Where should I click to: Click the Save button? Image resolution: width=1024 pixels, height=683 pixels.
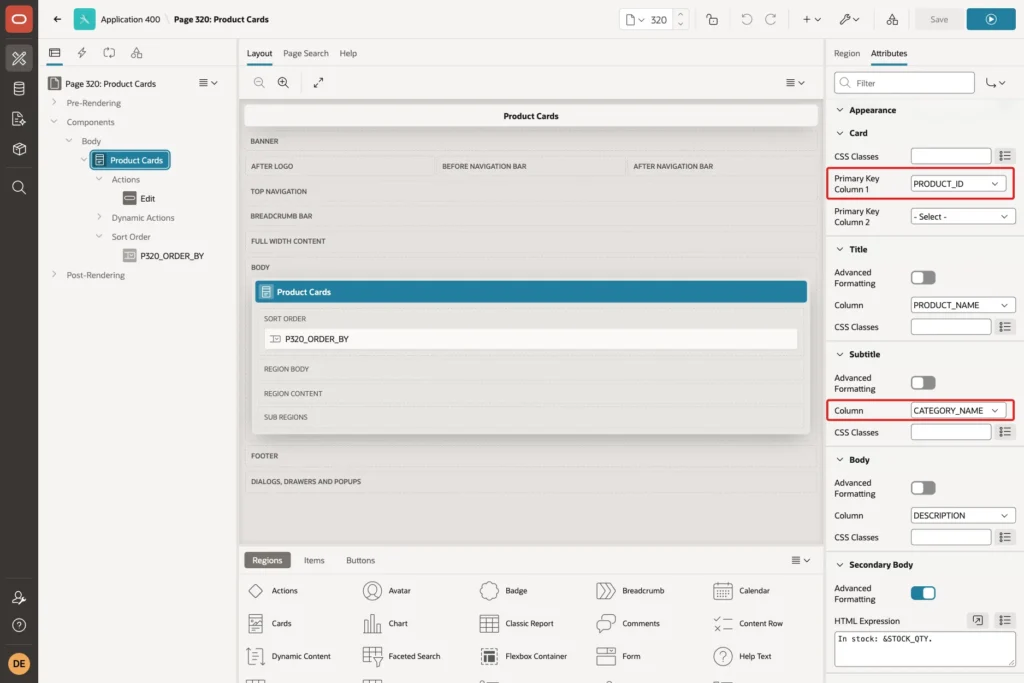coord(938,19)
